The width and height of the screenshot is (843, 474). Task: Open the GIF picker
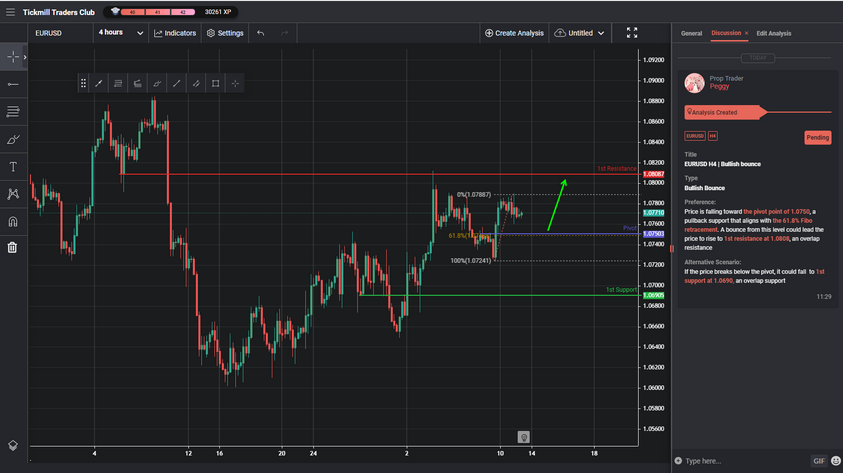pyautogui.click(x=819, y=461)
